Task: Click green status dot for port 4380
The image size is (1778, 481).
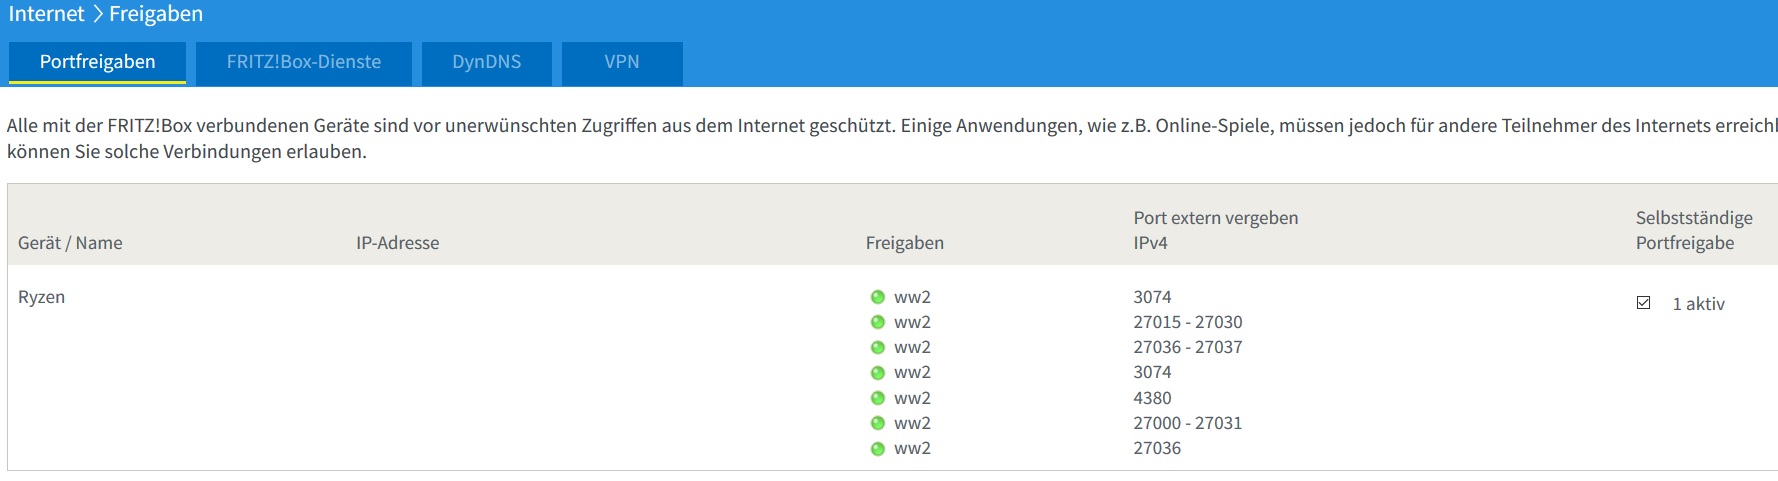Action: click(x=878, y=398)
